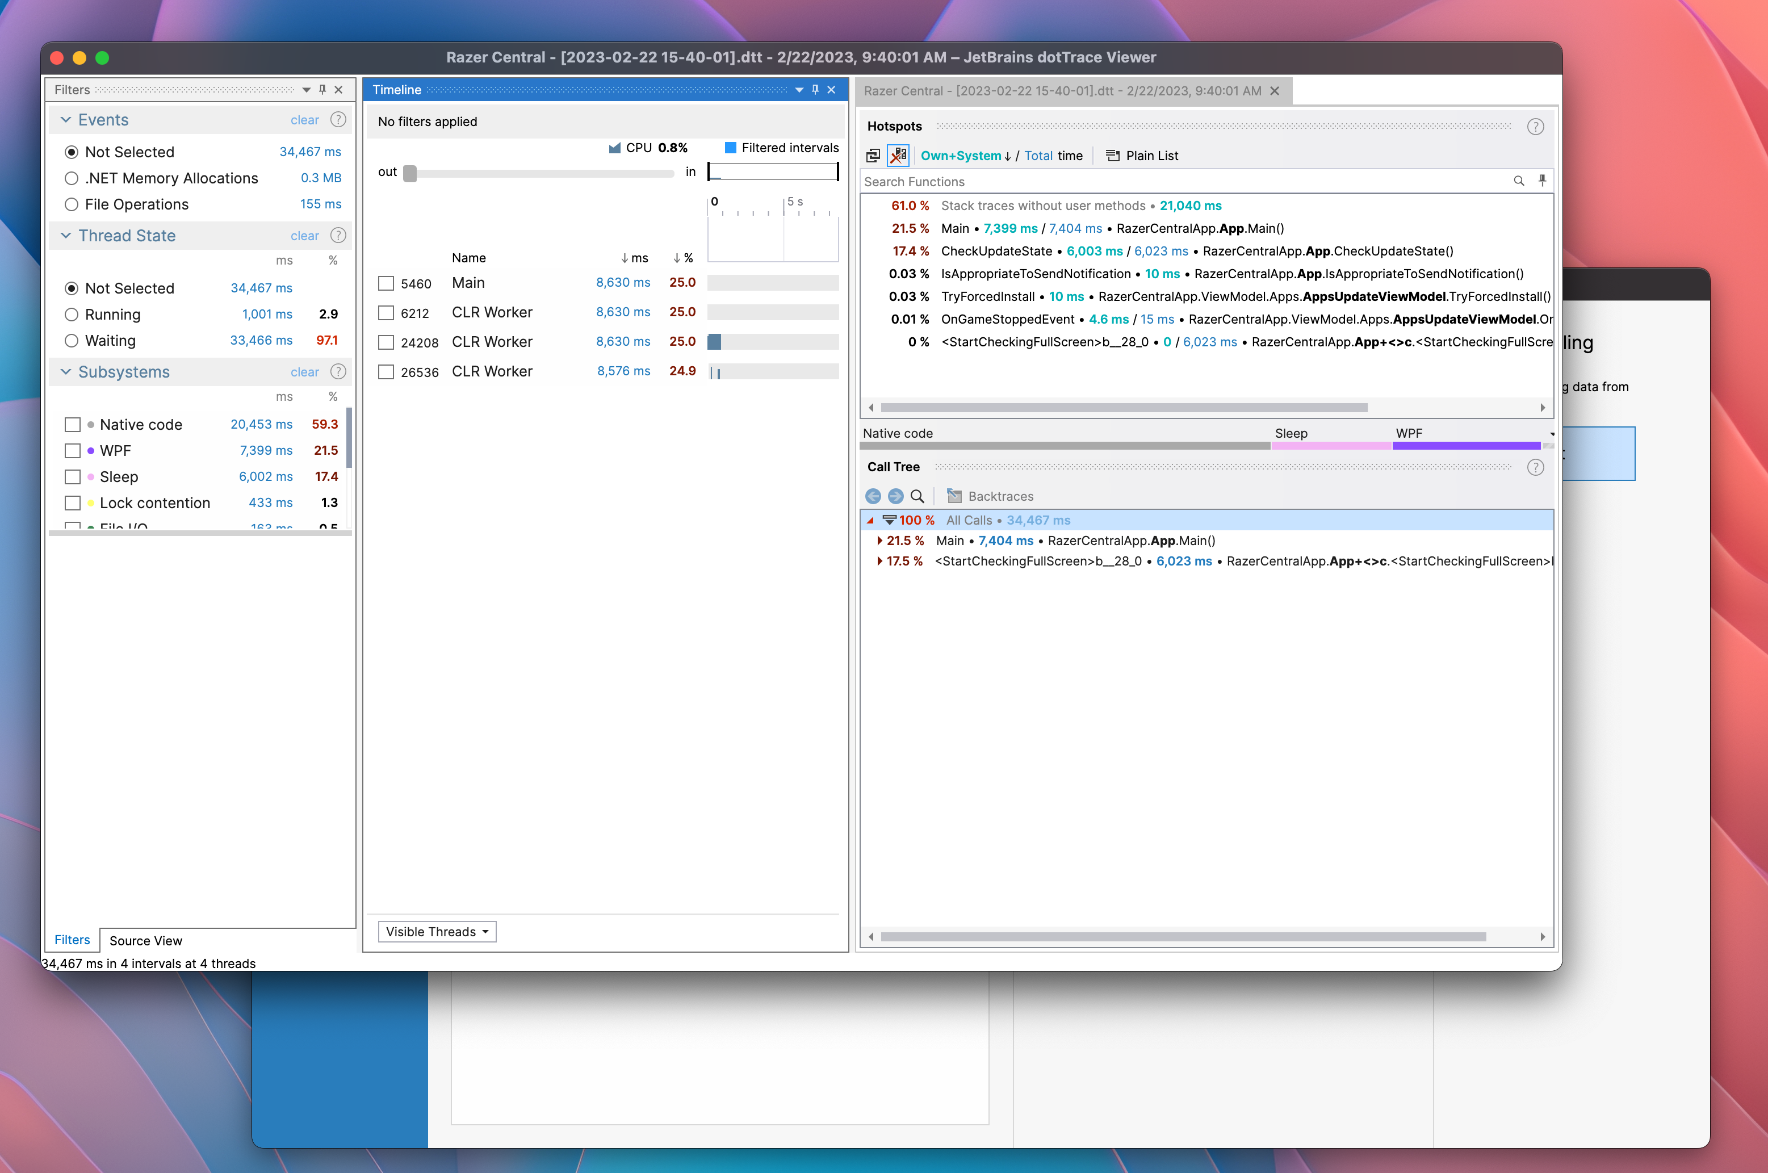Open help for Call Tree section

[x=1535, y=468]
